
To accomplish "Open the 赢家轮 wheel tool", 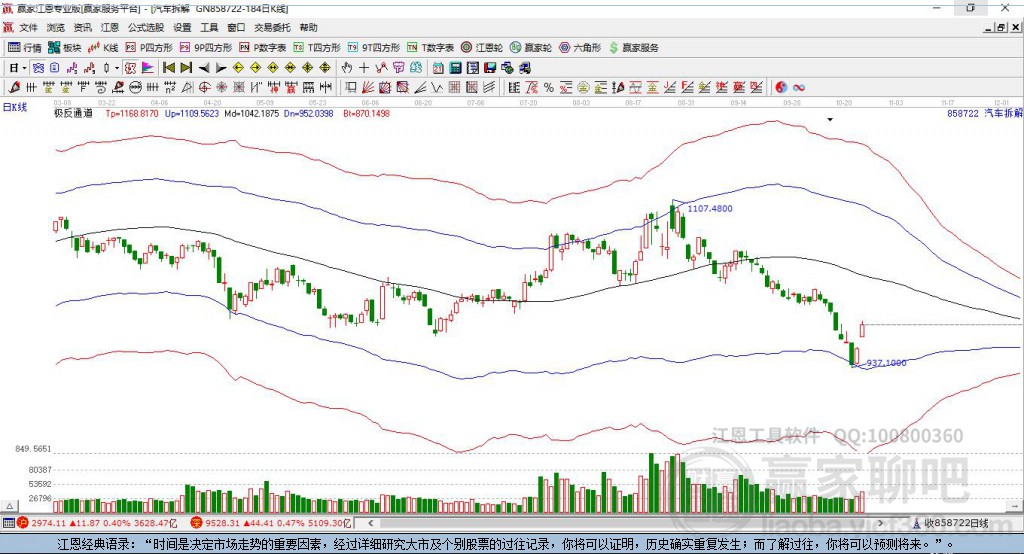I will (x=531, y=48).
